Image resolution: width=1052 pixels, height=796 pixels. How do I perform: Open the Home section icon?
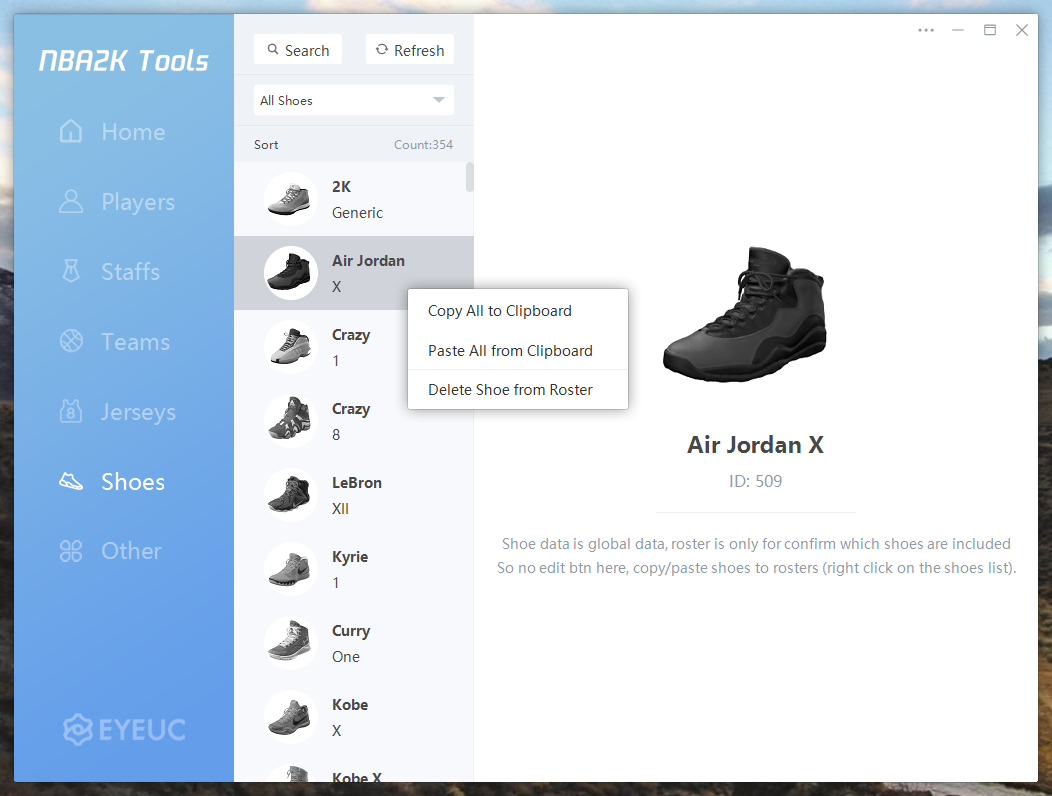click(x=71, y=132)
